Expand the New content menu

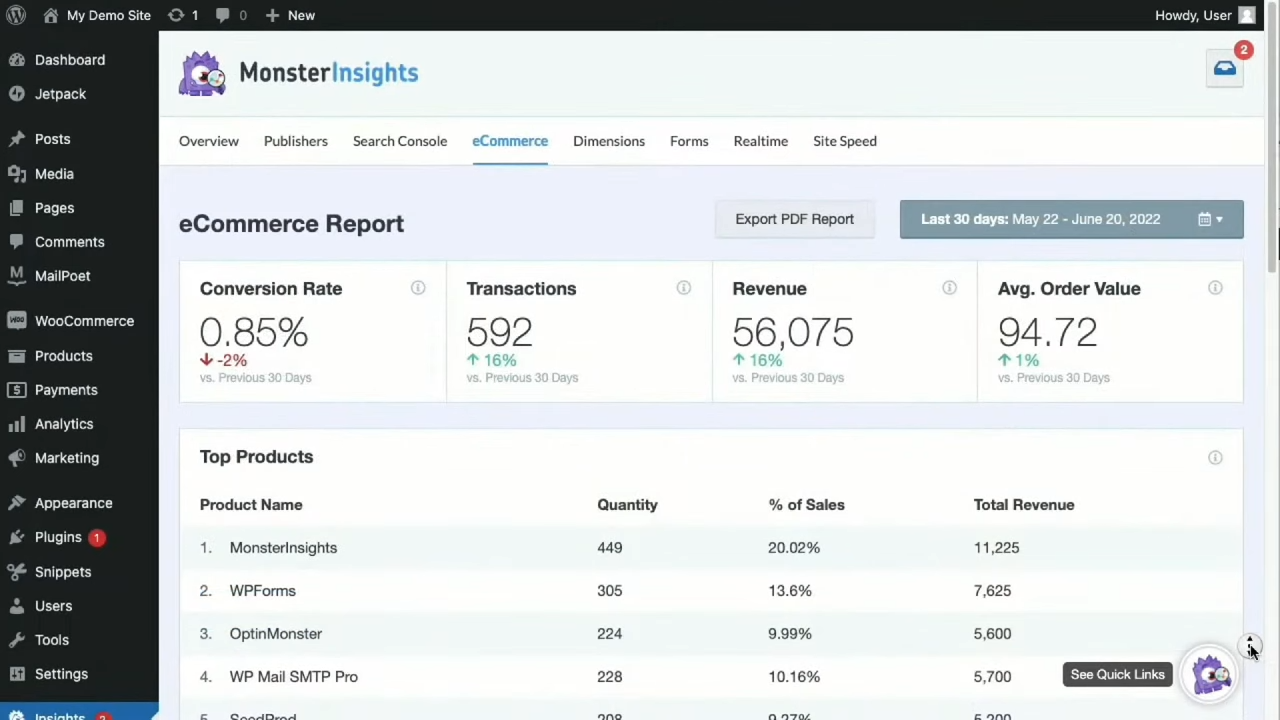click(x=290, y=15)
